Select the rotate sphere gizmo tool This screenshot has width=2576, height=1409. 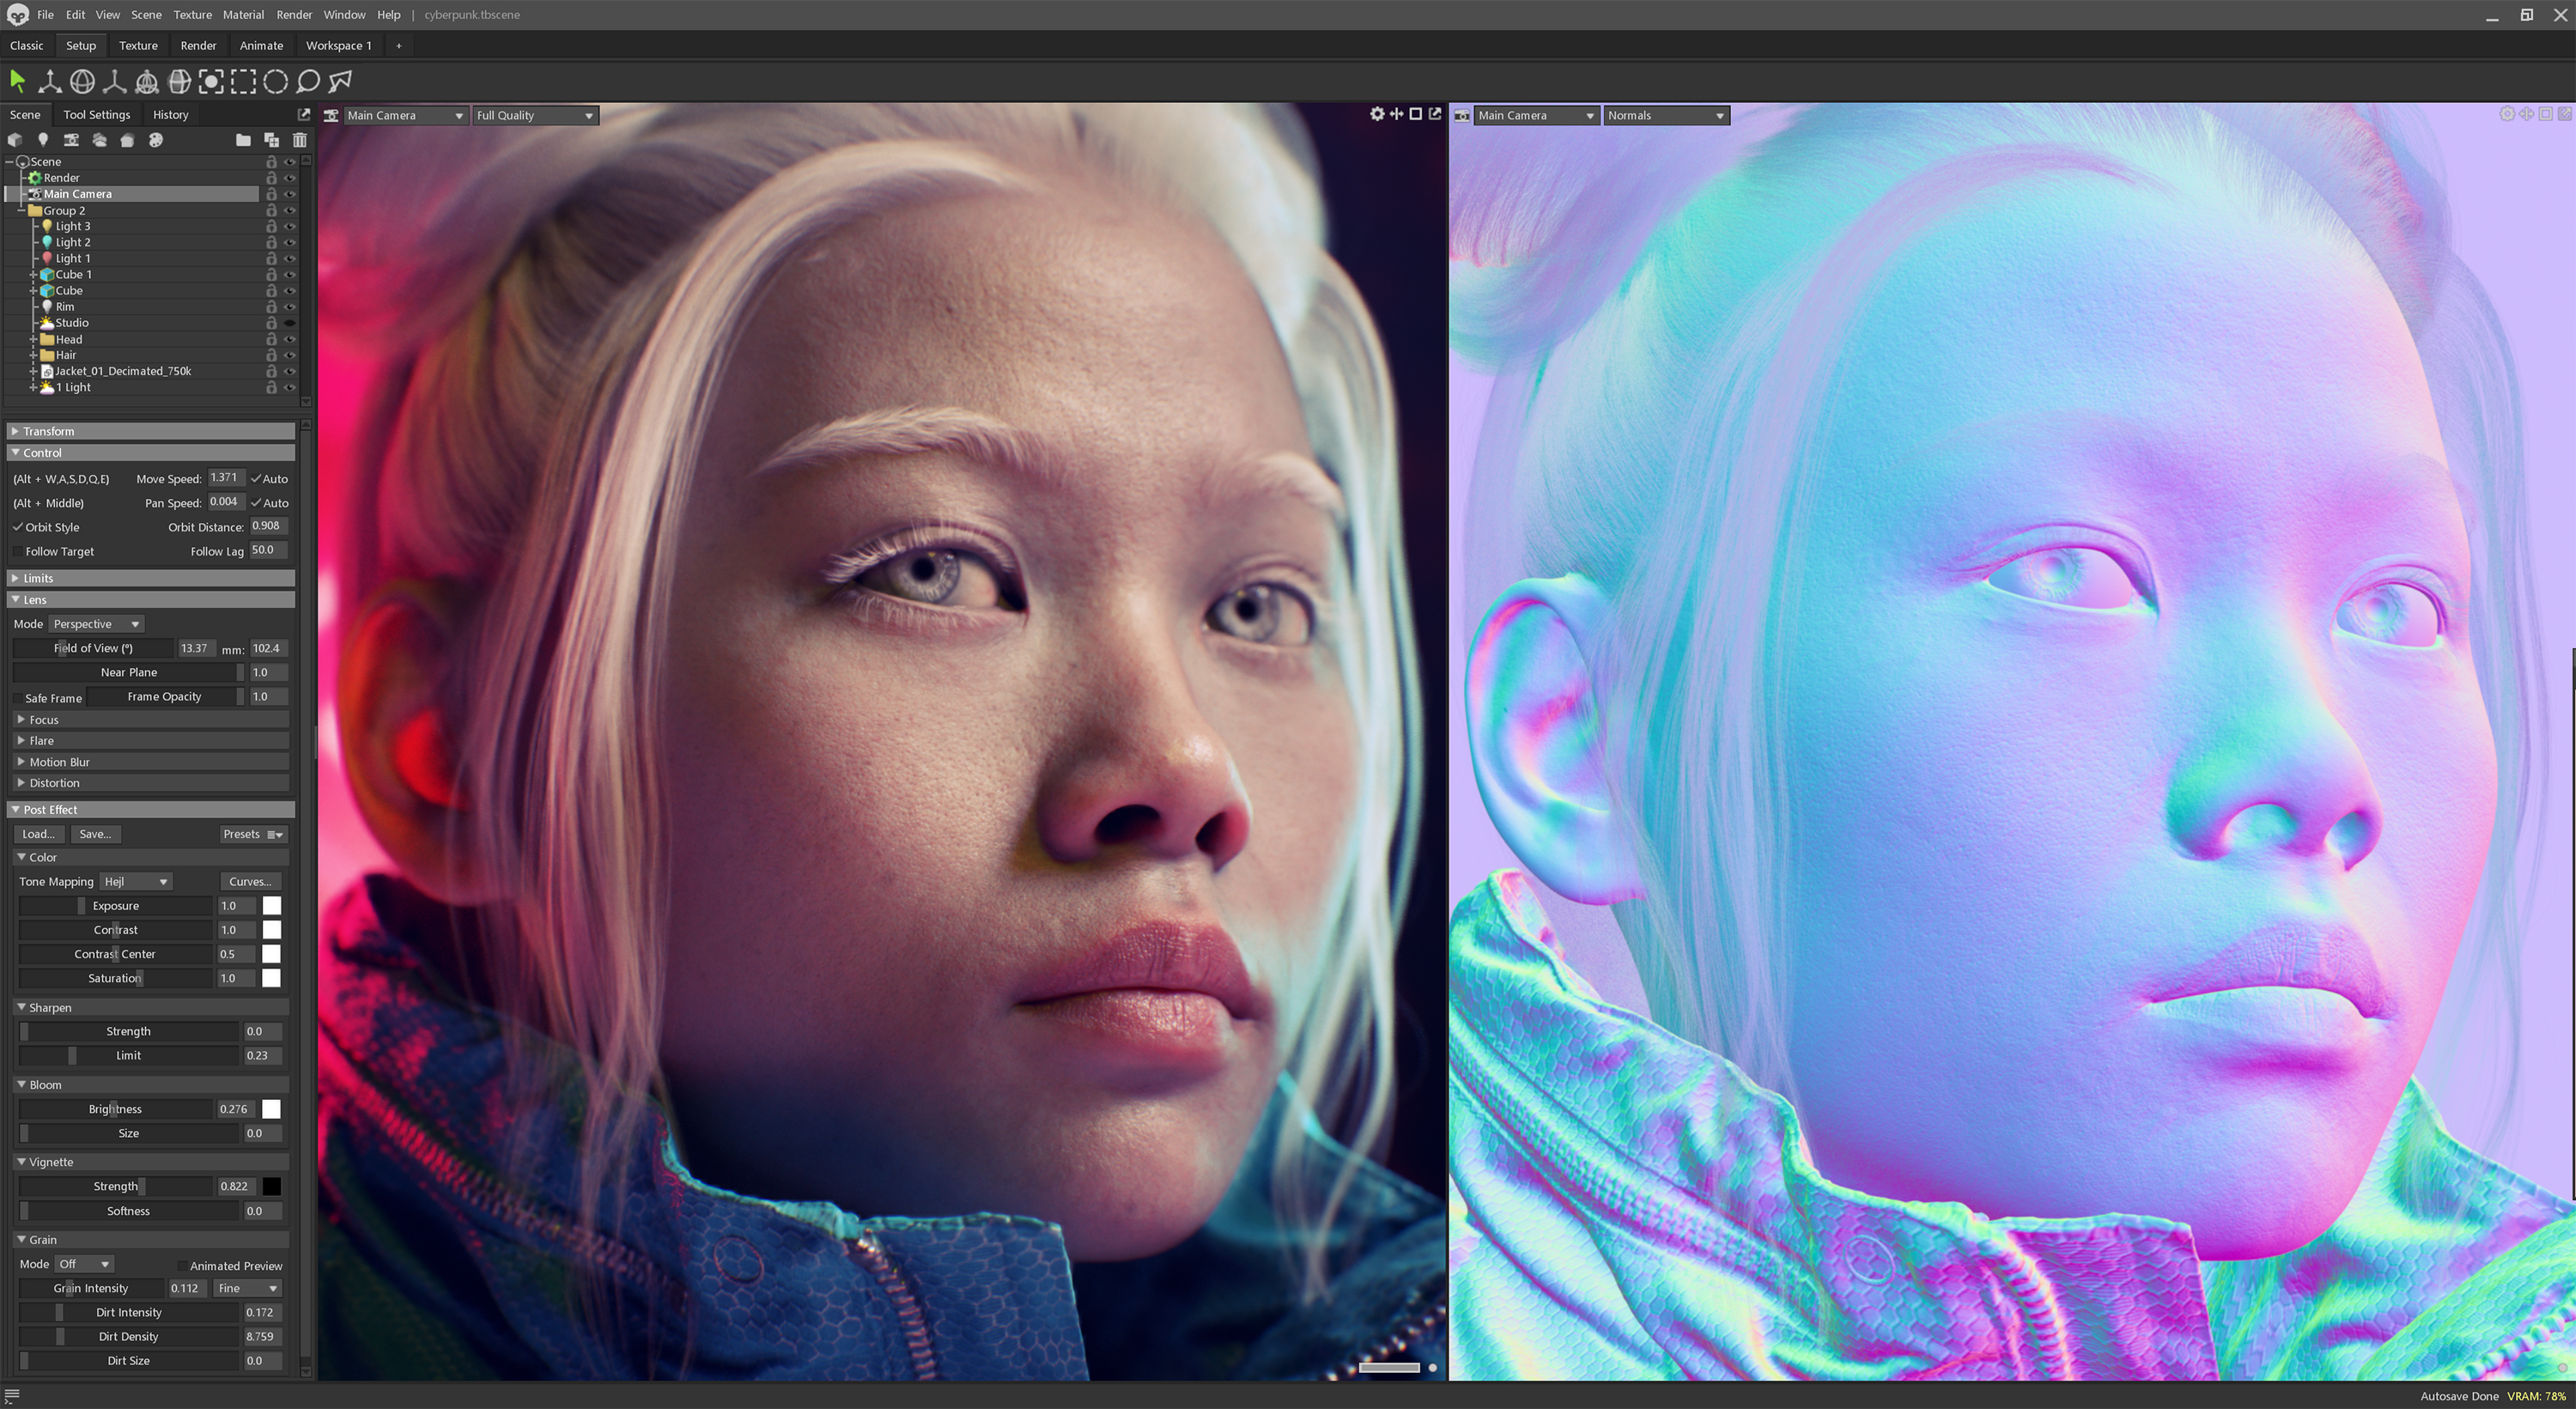coord(82,81)
